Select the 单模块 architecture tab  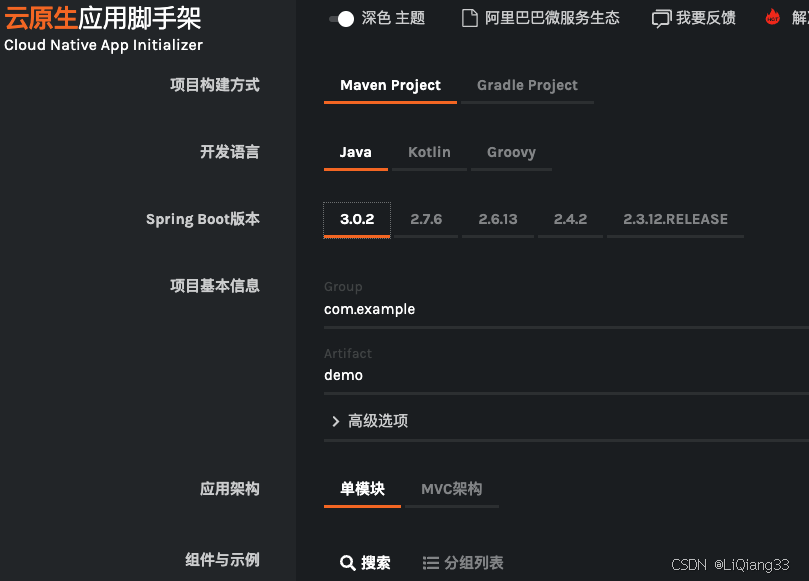[362, 489]
